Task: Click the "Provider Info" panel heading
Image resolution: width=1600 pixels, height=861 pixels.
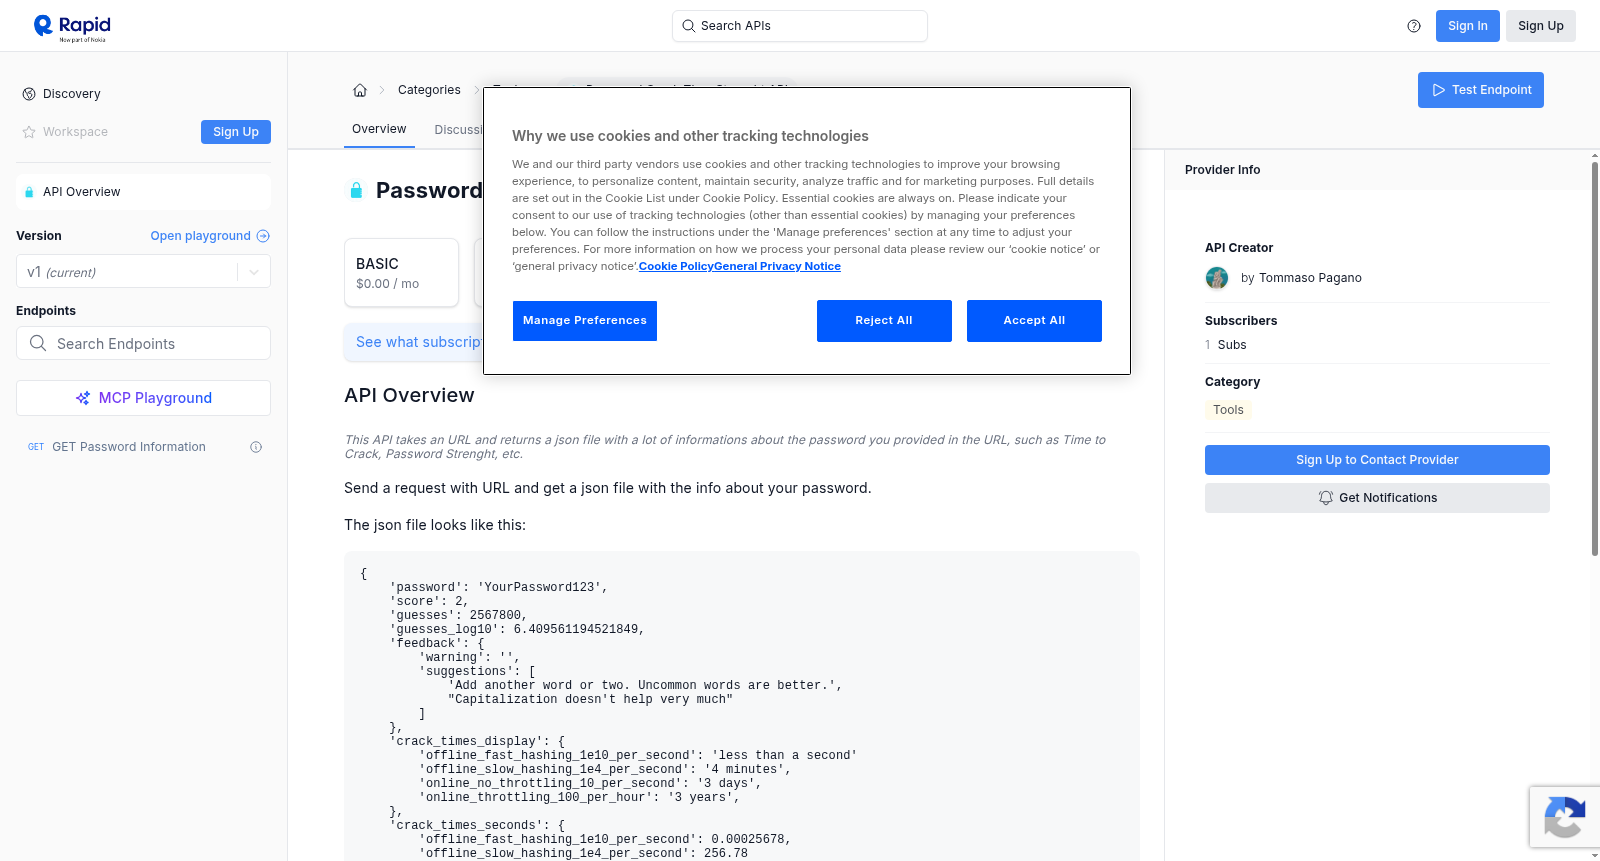Action: point(1222,170)
